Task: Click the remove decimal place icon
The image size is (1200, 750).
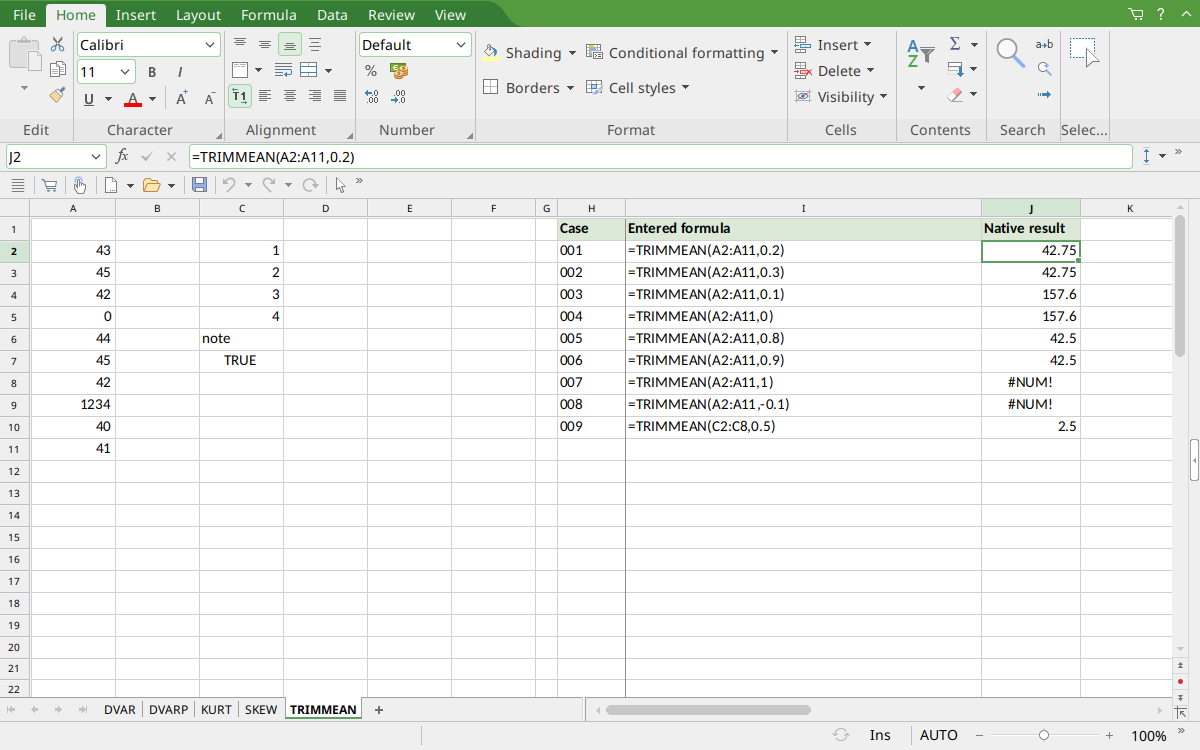Action: 399,97
